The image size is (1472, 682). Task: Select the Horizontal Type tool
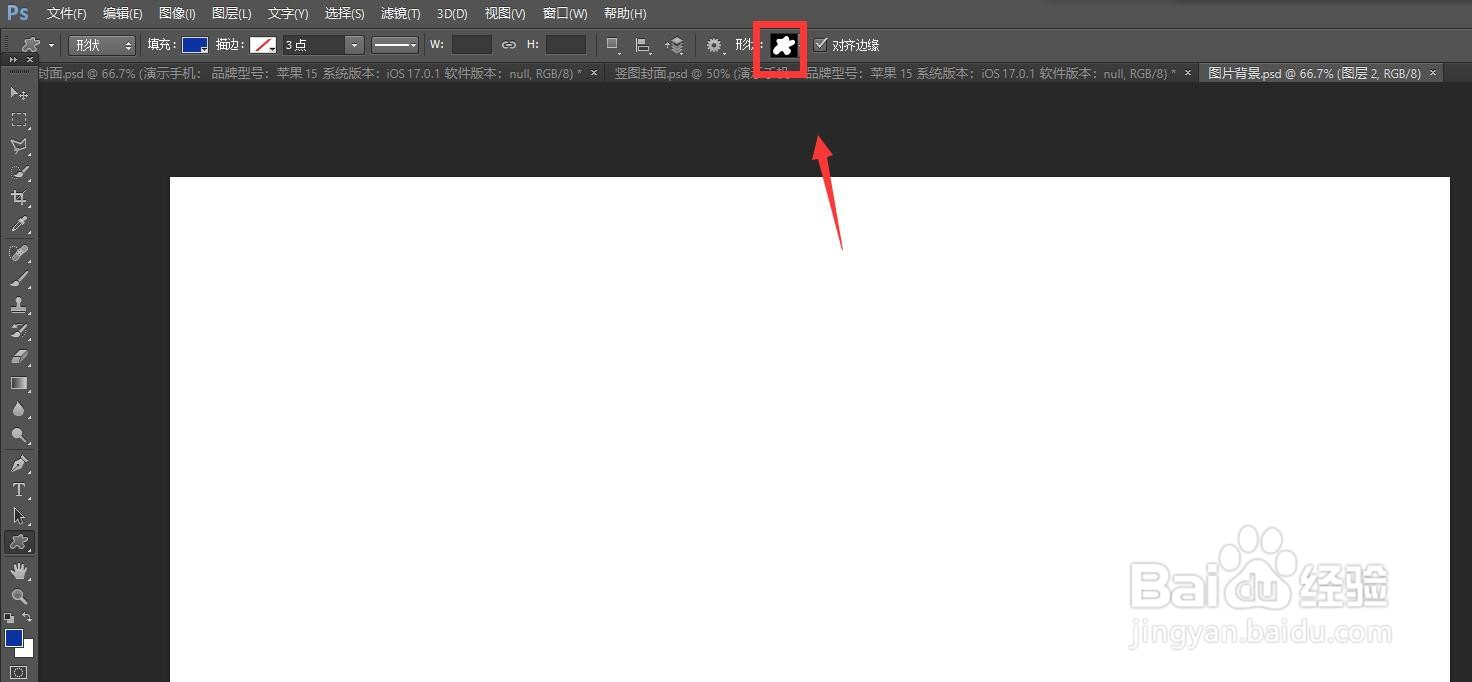tap(19, 490)
